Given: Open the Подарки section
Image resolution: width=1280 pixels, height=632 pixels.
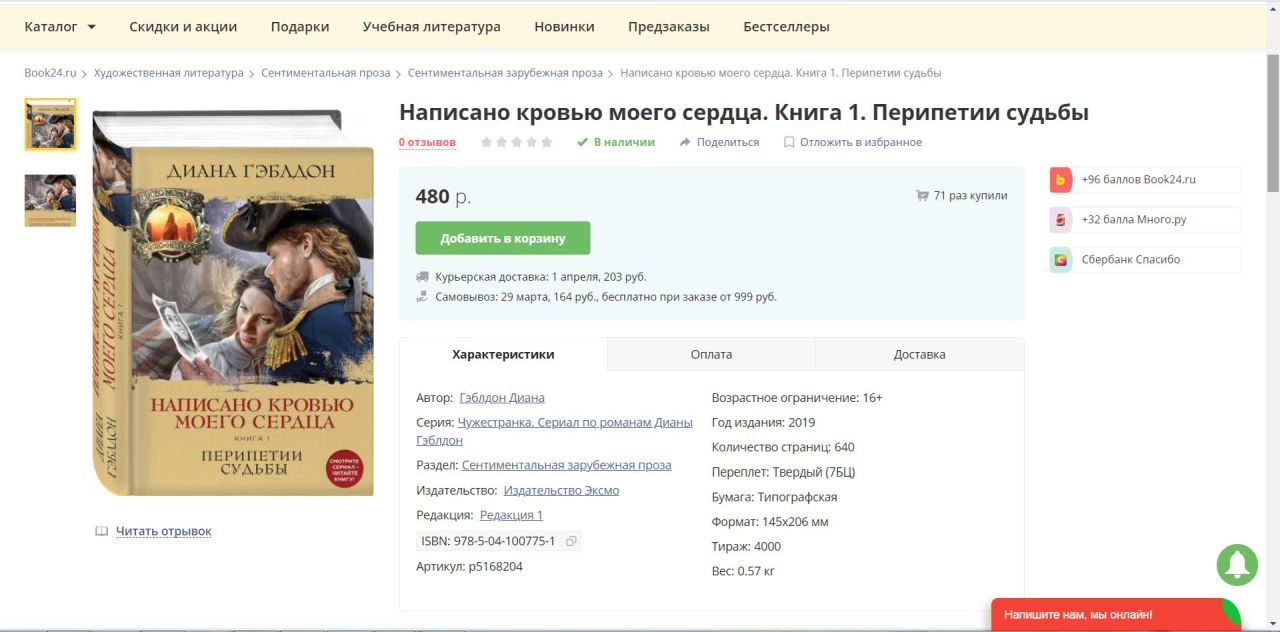Looking at the screenshot, I should tap(300, 27).
